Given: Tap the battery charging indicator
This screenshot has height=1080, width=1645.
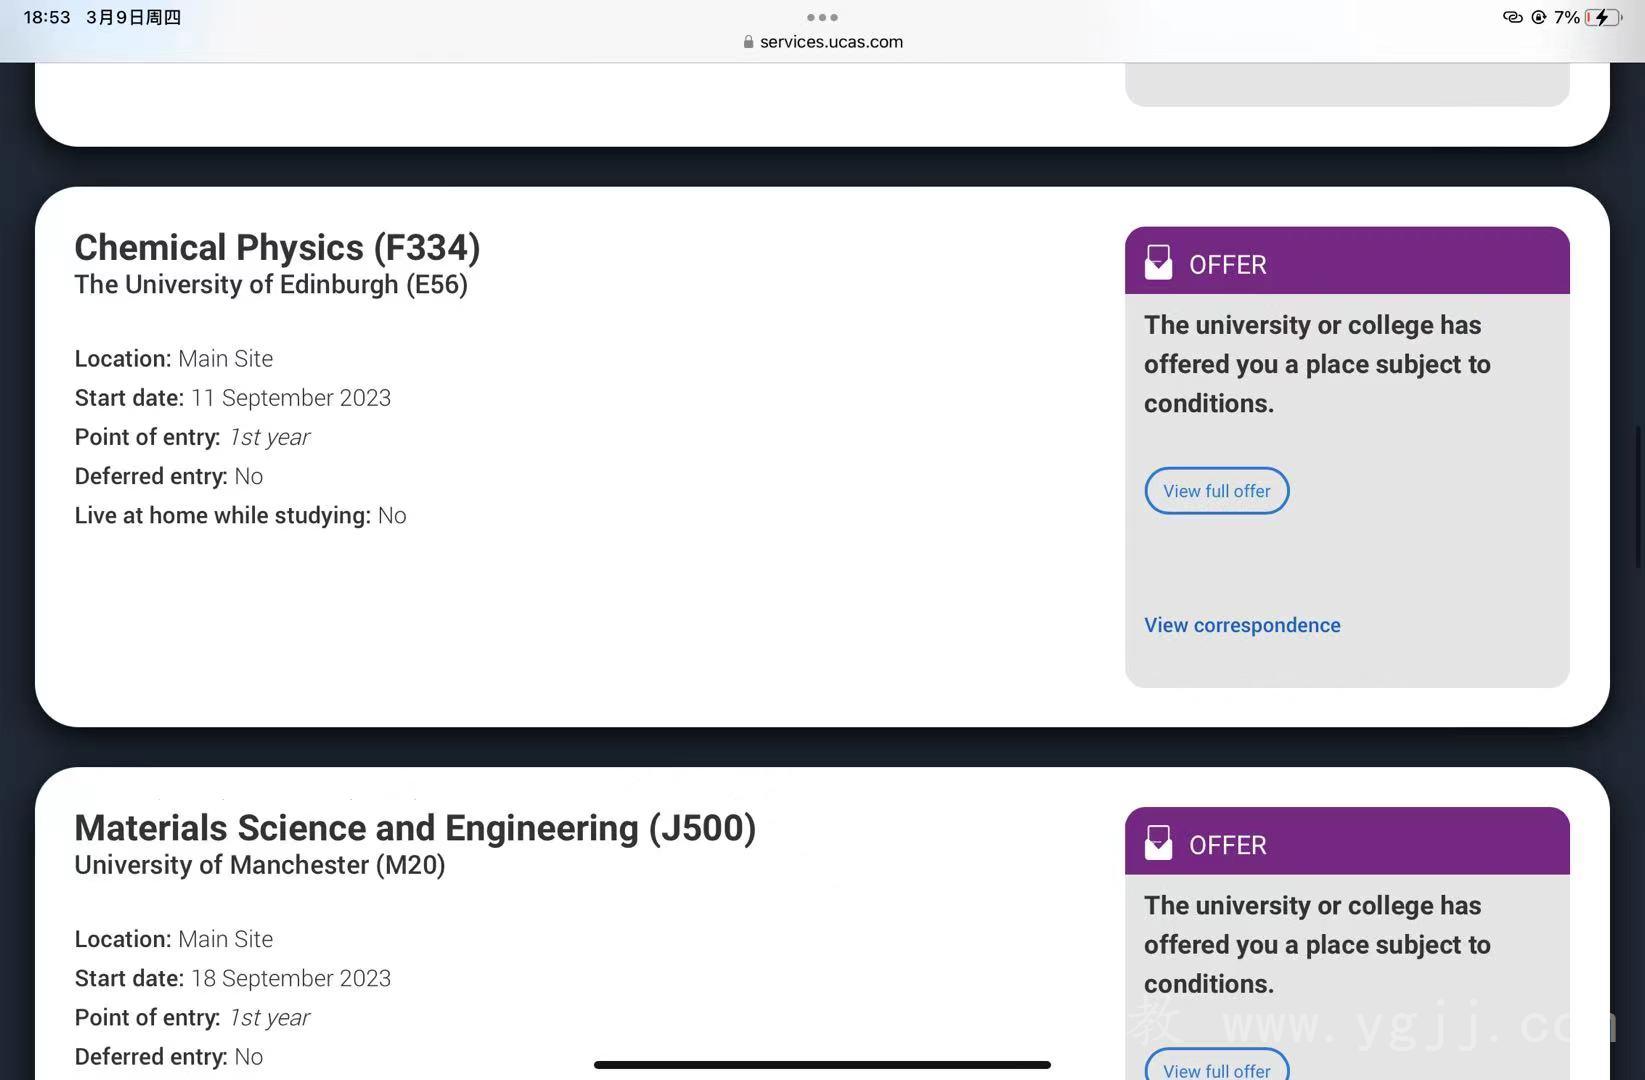Looking at the screenshot, I should 1603,17.
